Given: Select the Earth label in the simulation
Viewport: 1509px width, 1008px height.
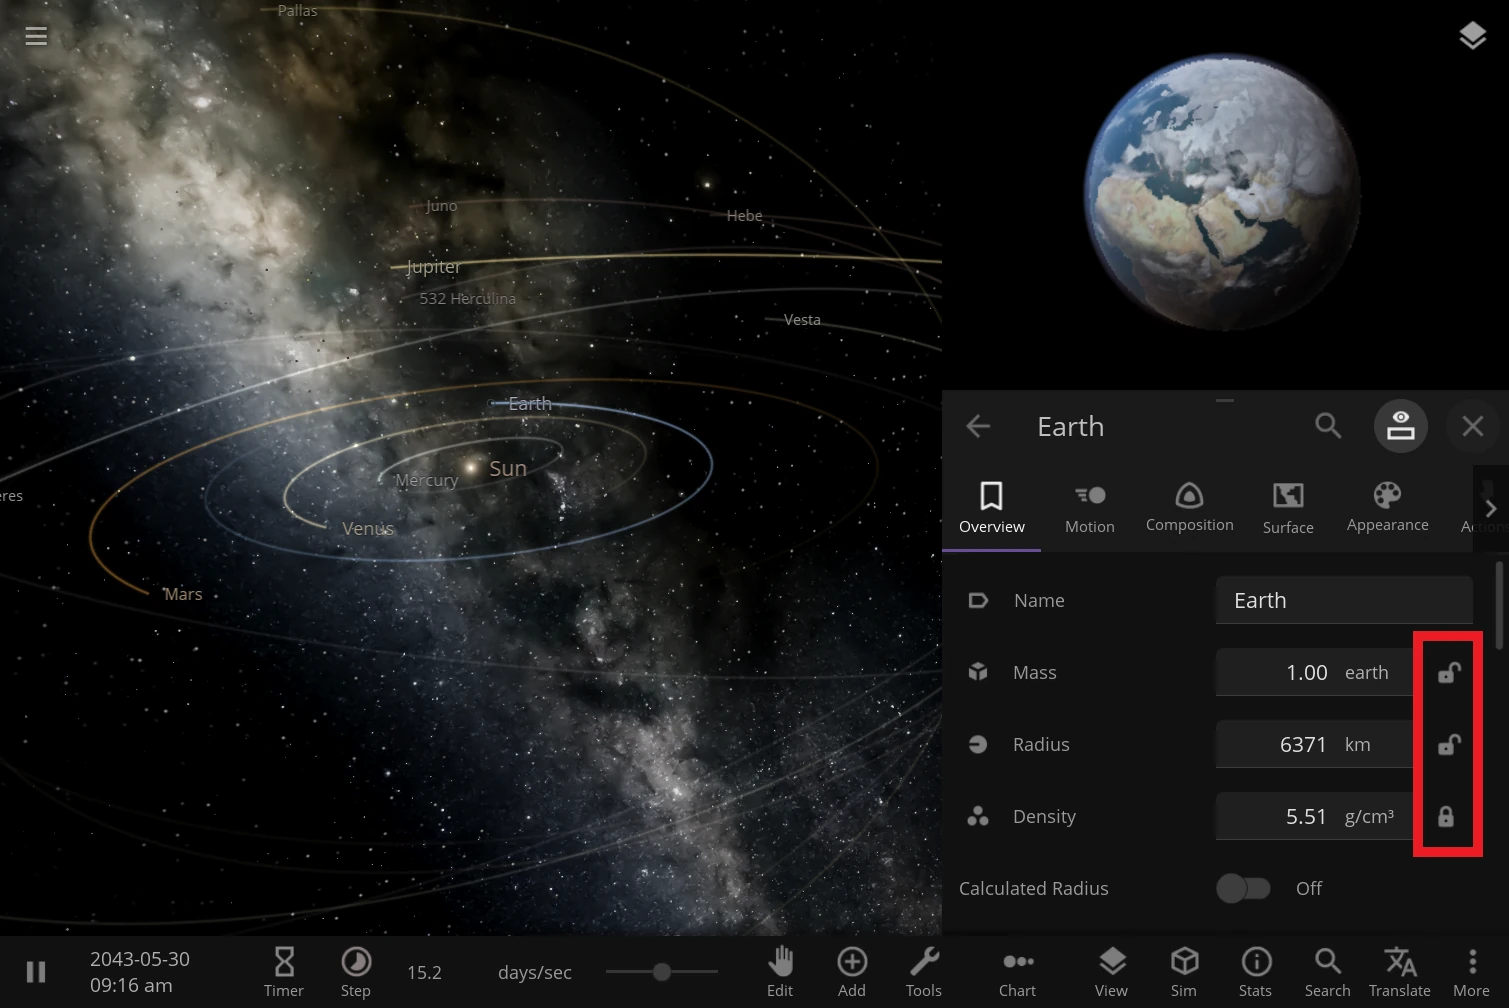Looking at the screenshot, I should [530, 404].
